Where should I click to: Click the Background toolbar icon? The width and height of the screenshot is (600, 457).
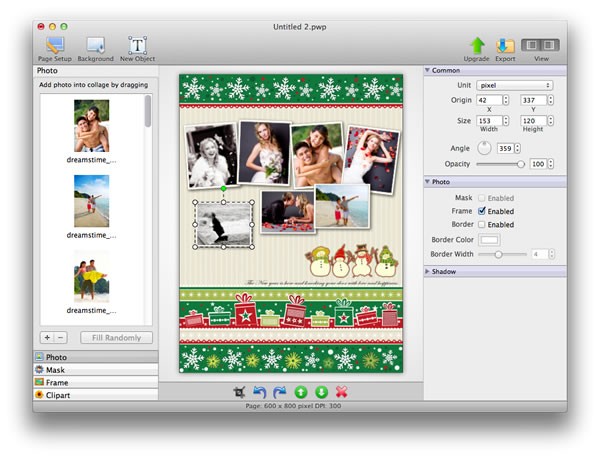[x=96, y=45]
